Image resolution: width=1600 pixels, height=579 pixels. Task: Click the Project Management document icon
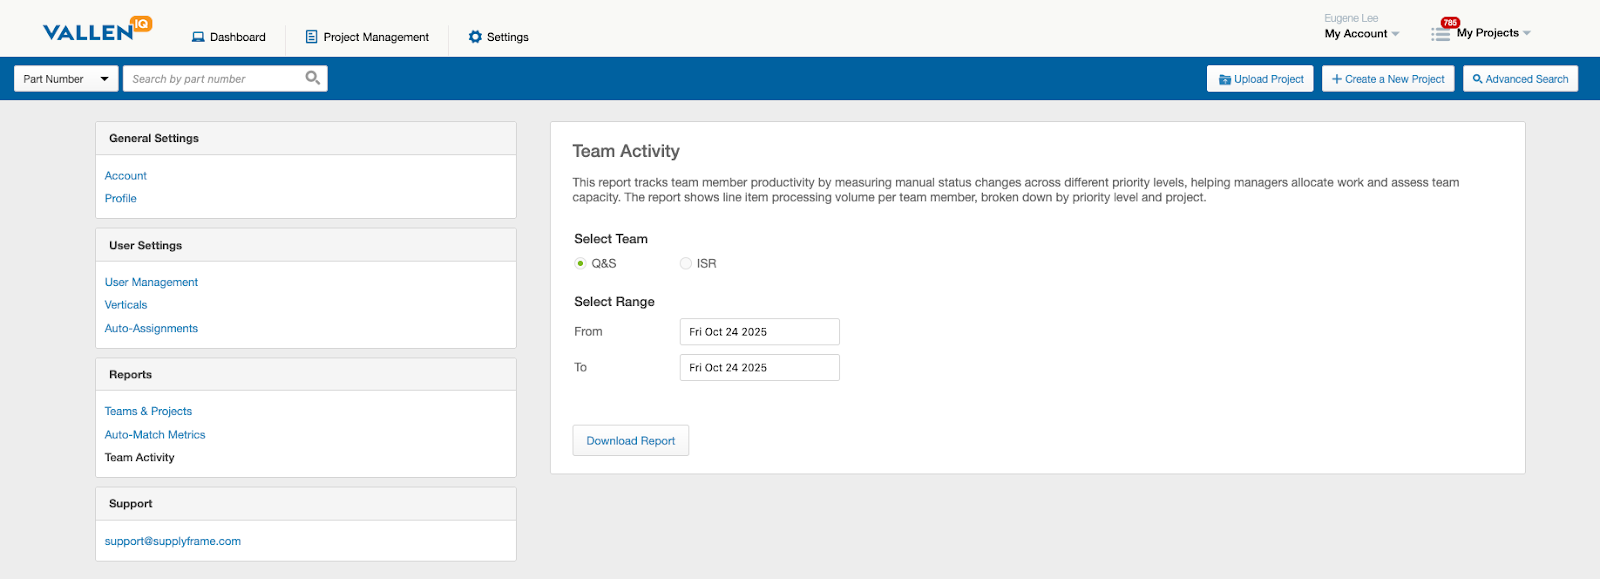pos(312,37)
